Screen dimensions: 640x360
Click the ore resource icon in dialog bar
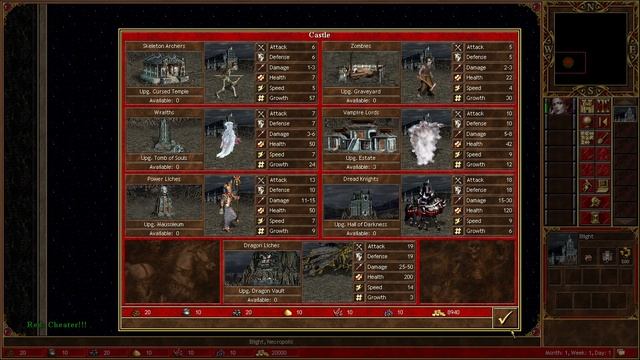click(237, 313)
